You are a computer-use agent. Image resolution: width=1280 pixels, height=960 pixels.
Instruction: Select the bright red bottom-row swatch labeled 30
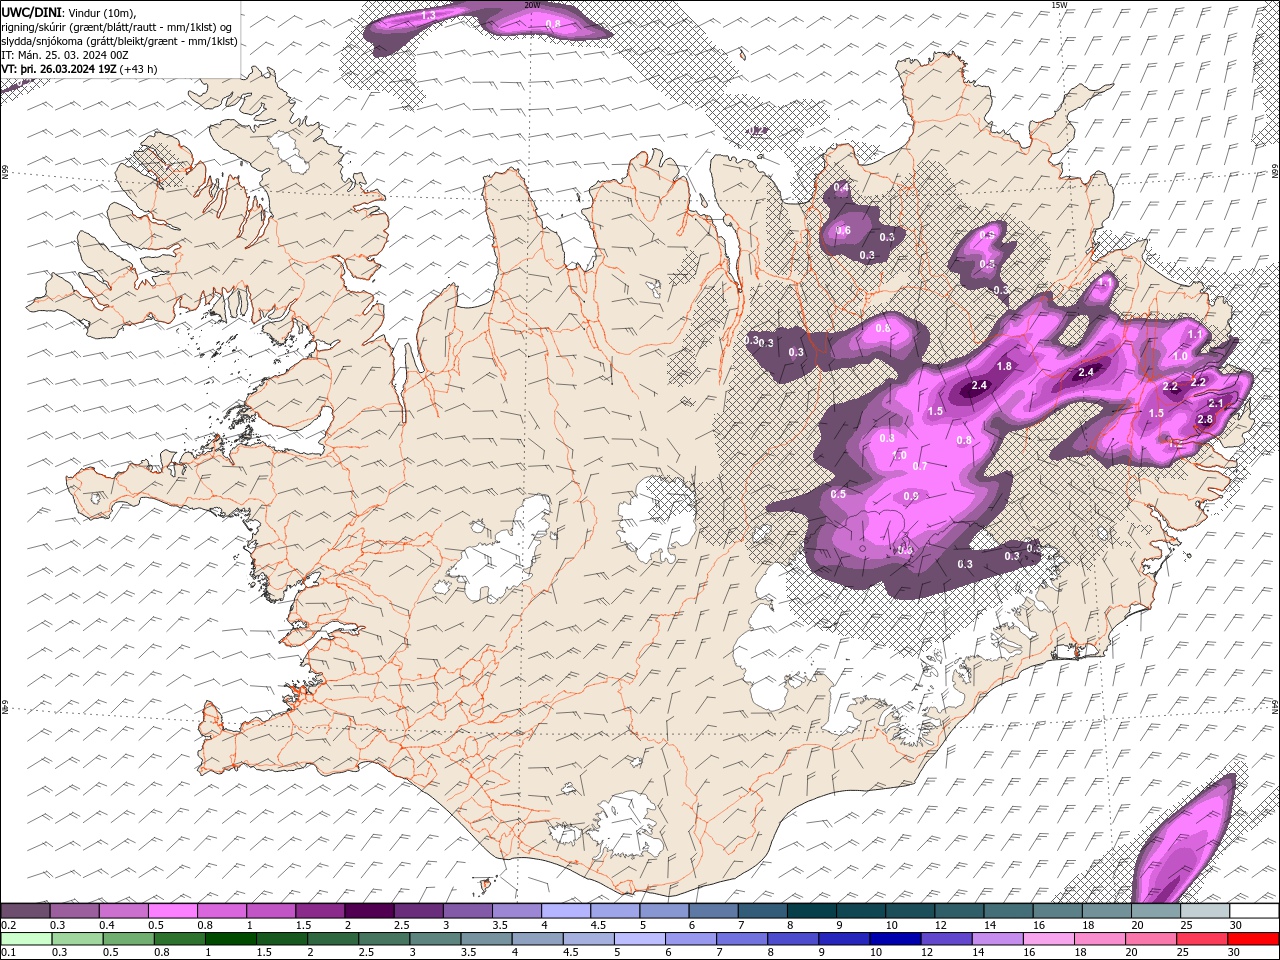tap(1254, 939)
